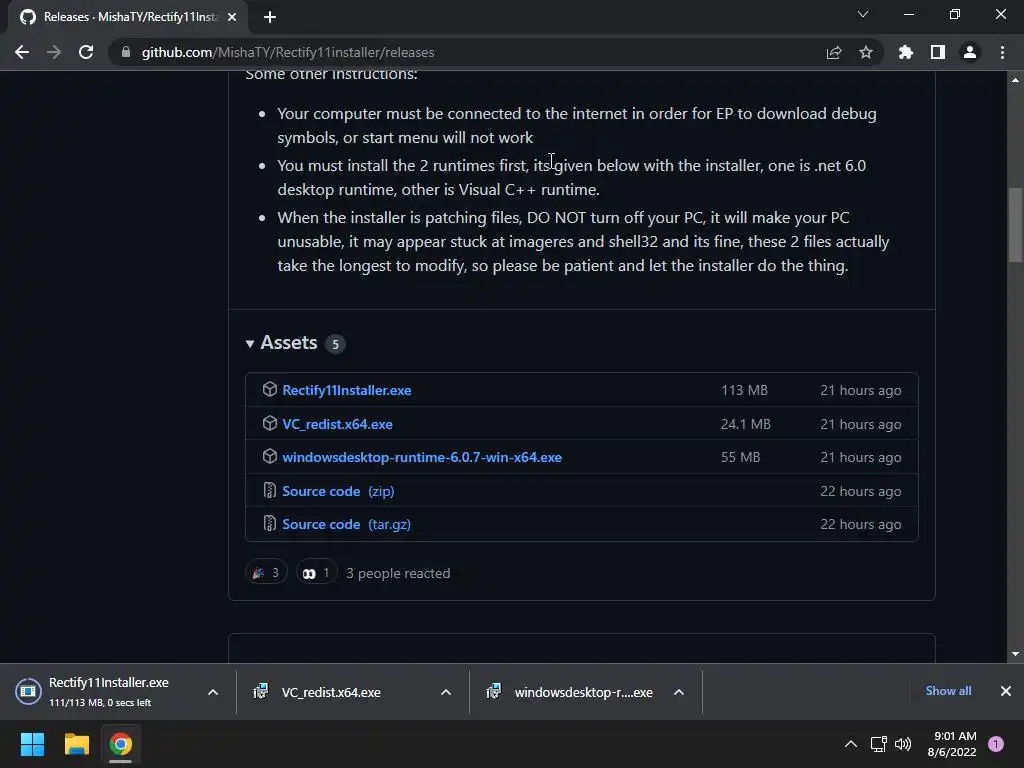Click the Chrome taskbar icon

coord(120,744)
